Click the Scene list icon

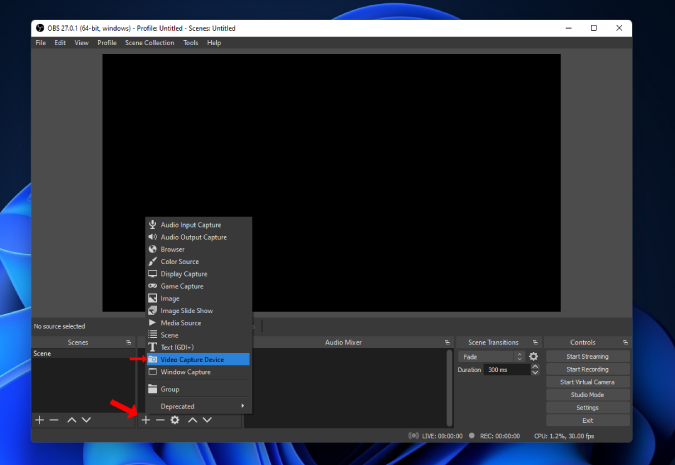point(152,335)
